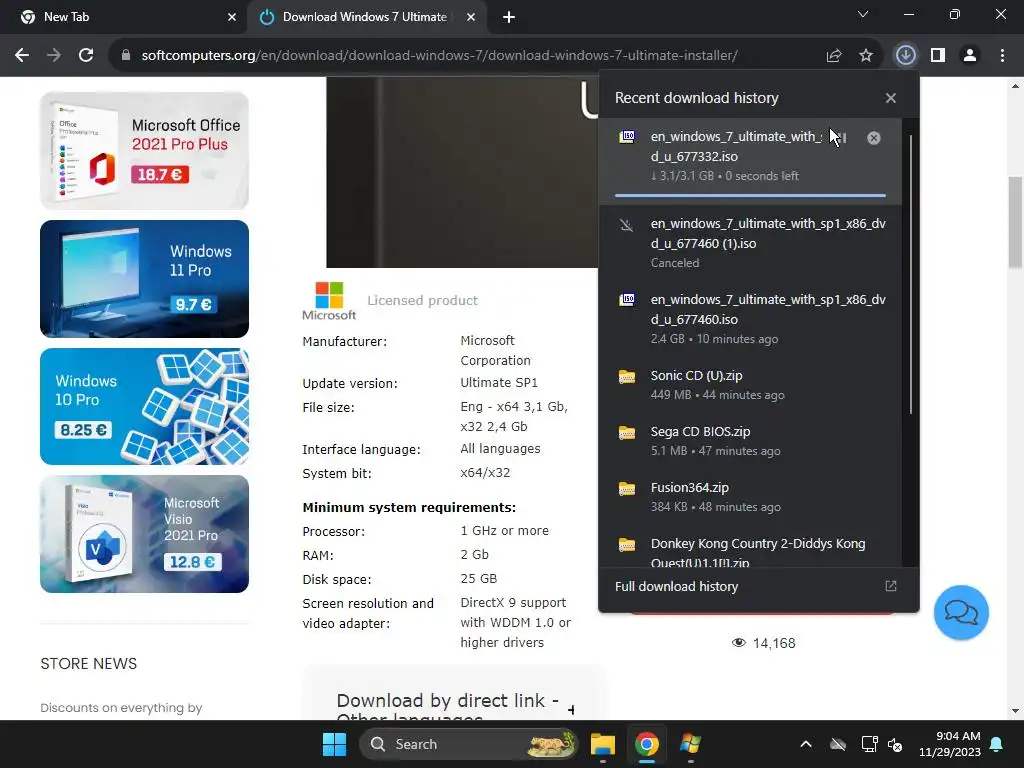Click the STORE NEWS heading
The width and height of the screenshot is (1024, 768).
point(89,664)
